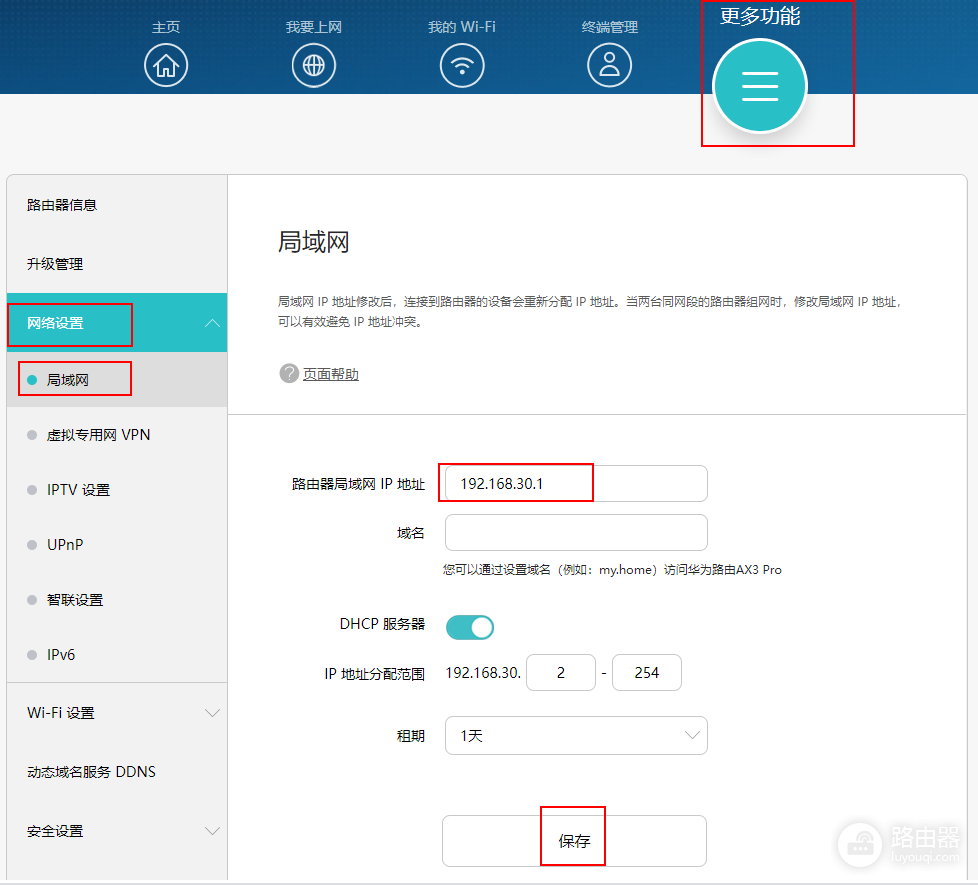Select 路由器信息 in the sidebar
This screenshot has width=978, height=885.
coord(62,205)
